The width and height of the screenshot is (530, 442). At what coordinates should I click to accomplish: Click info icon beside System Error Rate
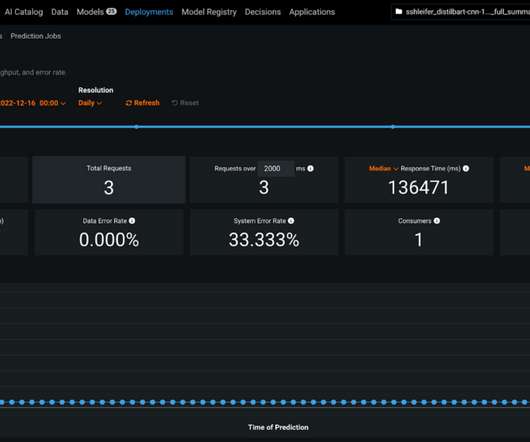pos(291,221)
